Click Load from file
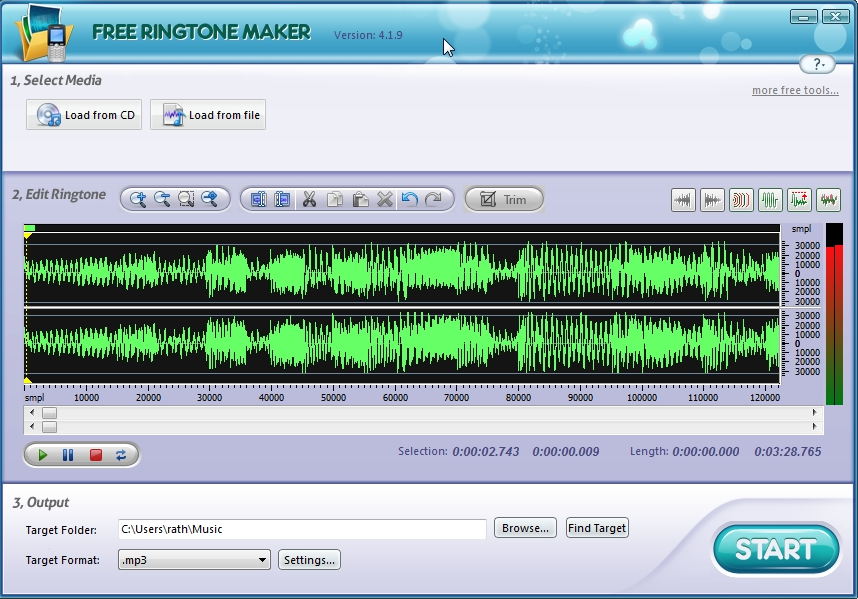 pos(208,115)
